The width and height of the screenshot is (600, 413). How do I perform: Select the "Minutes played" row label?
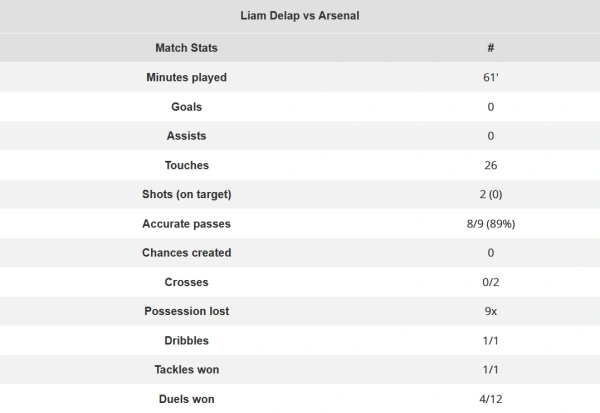(x=186, y=77)
